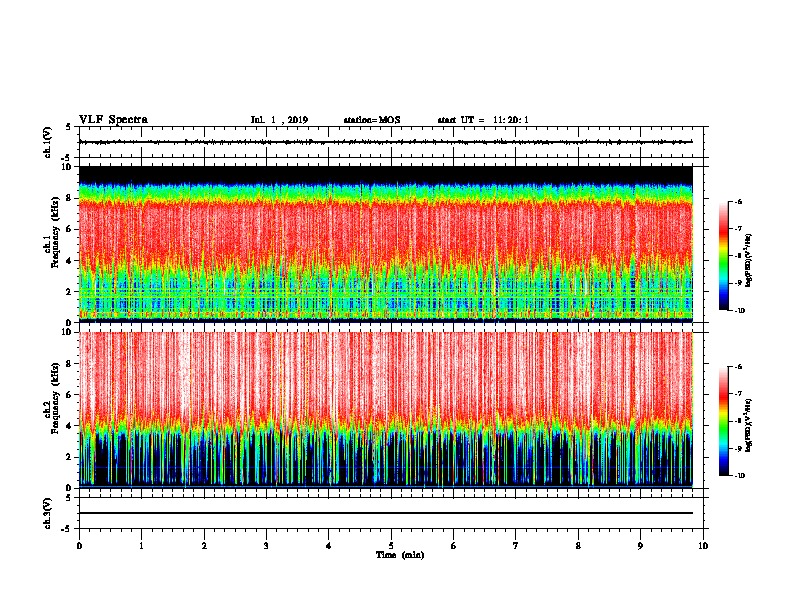Click the "station=MOS" header label
This screenshot has width=792, height=612.
point(372,120)
